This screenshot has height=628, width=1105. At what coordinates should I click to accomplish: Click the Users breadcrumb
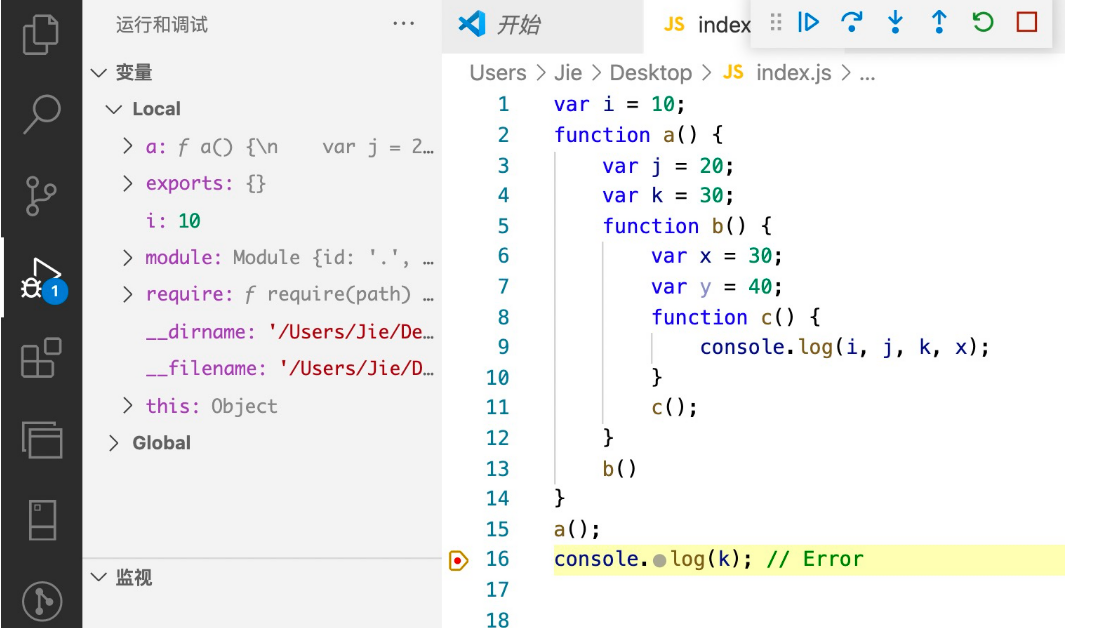click(498, 73)
